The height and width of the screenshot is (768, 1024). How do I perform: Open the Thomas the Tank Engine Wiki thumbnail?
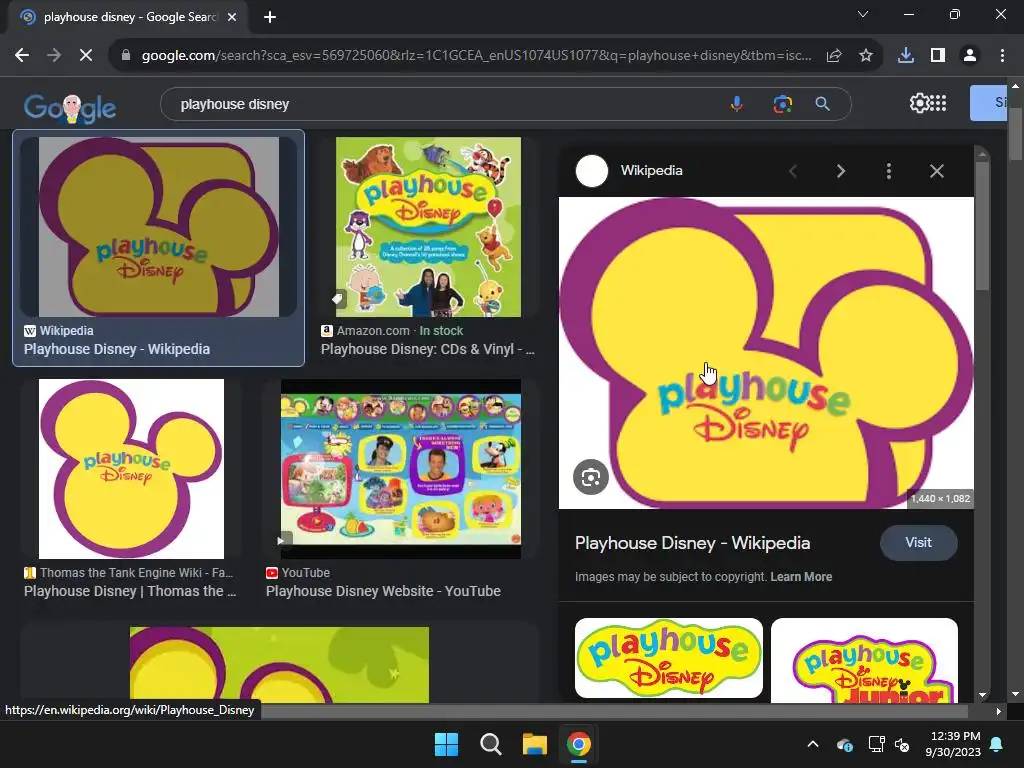click(131, 469)
